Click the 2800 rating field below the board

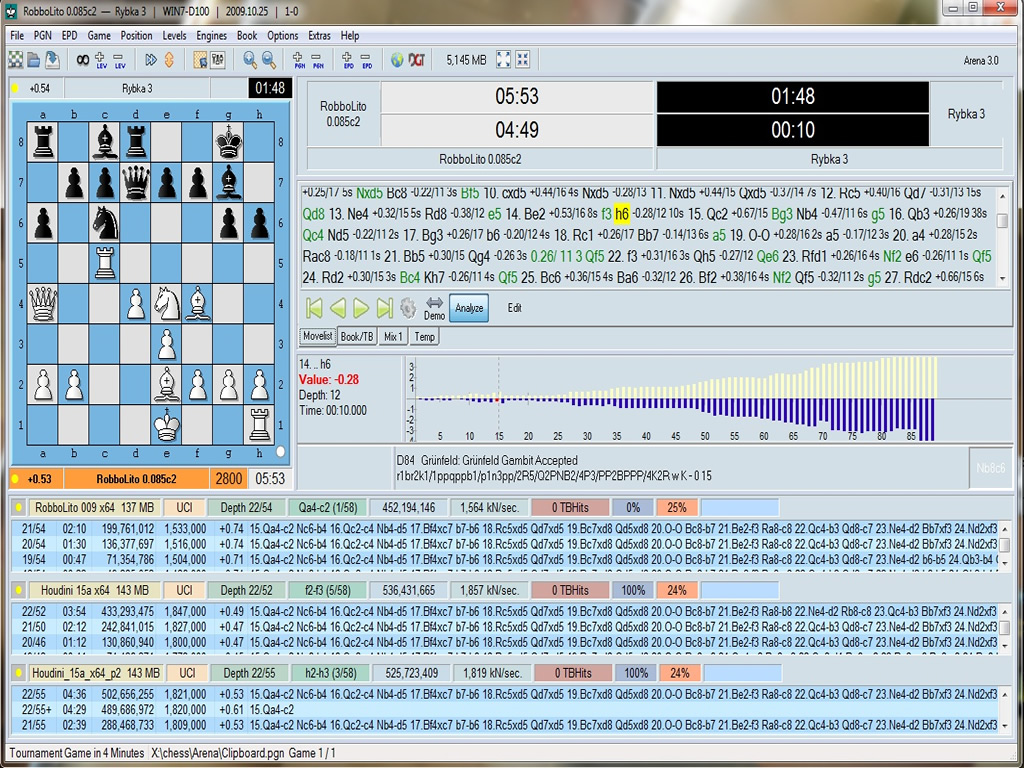(229, 479)
